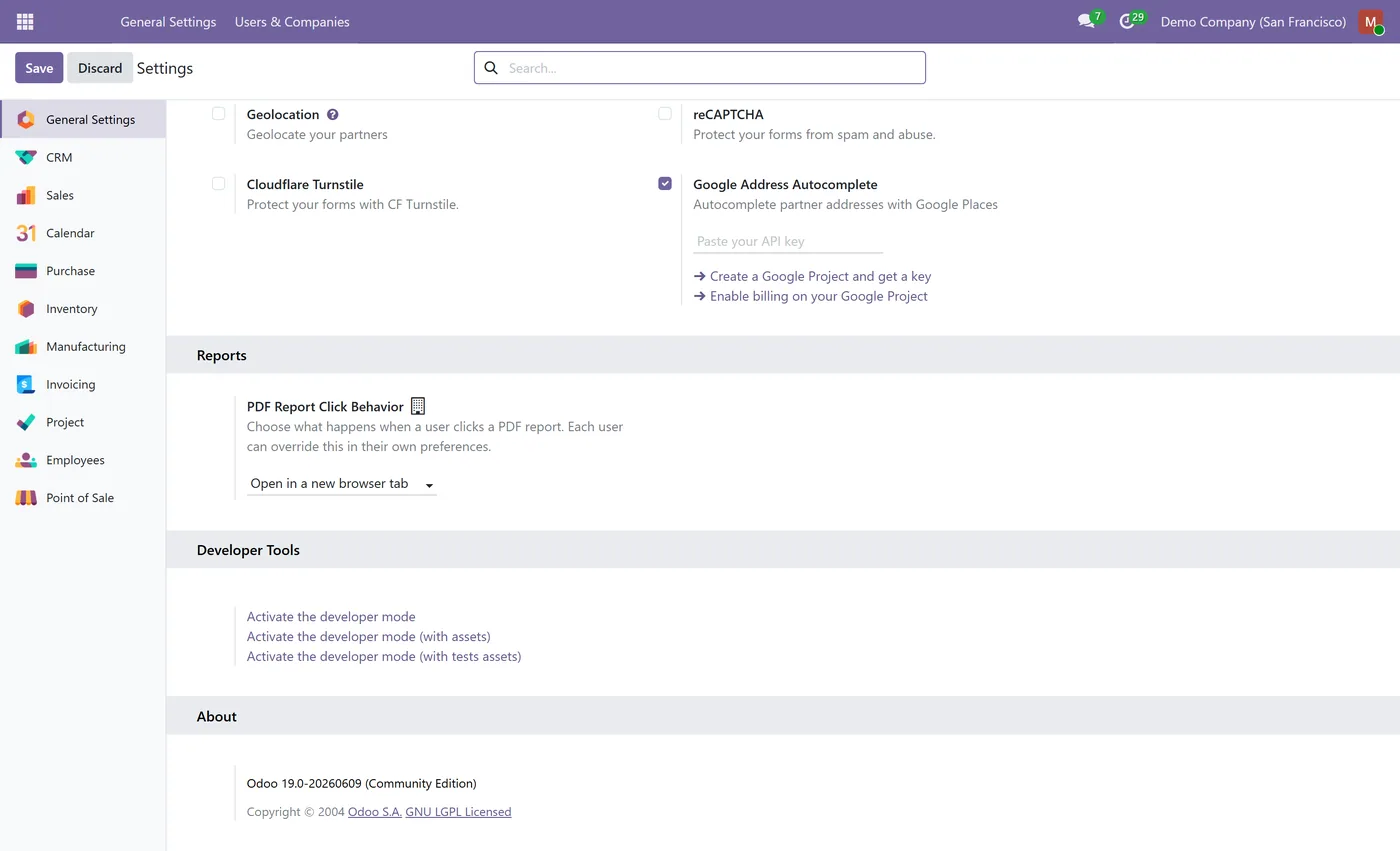The height and width of the screenshot is (851, 1400).
Task: Click the Inventory app icon
Action: [26, 309]
